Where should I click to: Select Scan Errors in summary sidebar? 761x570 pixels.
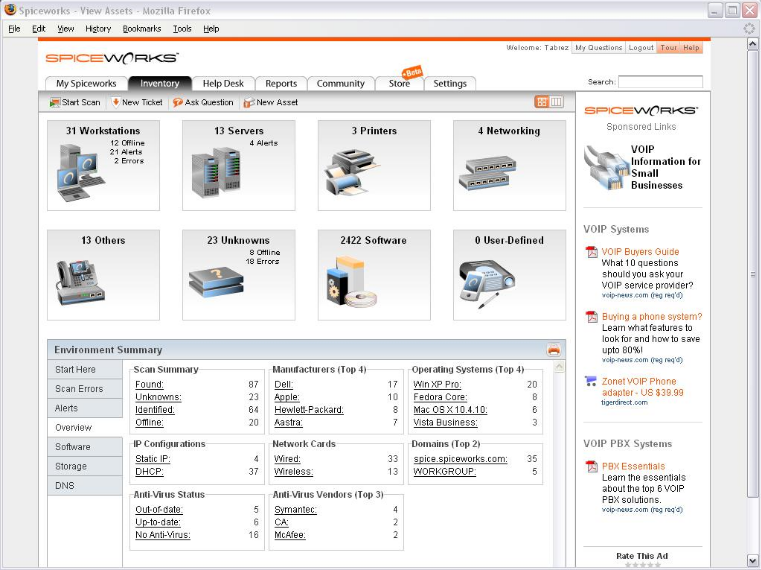(x=79, y=389)
